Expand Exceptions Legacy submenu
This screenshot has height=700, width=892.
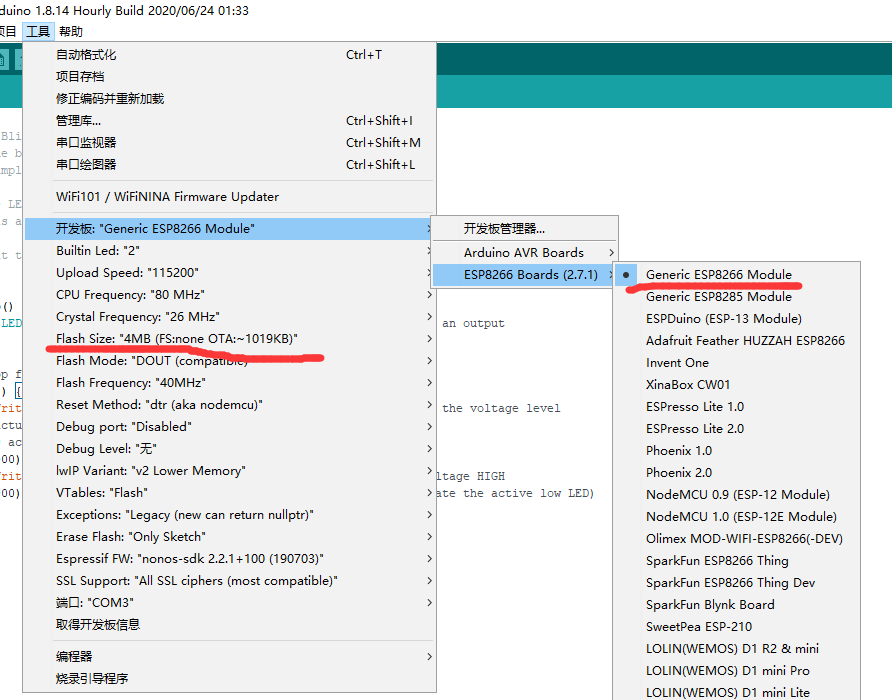coord(230,514)
